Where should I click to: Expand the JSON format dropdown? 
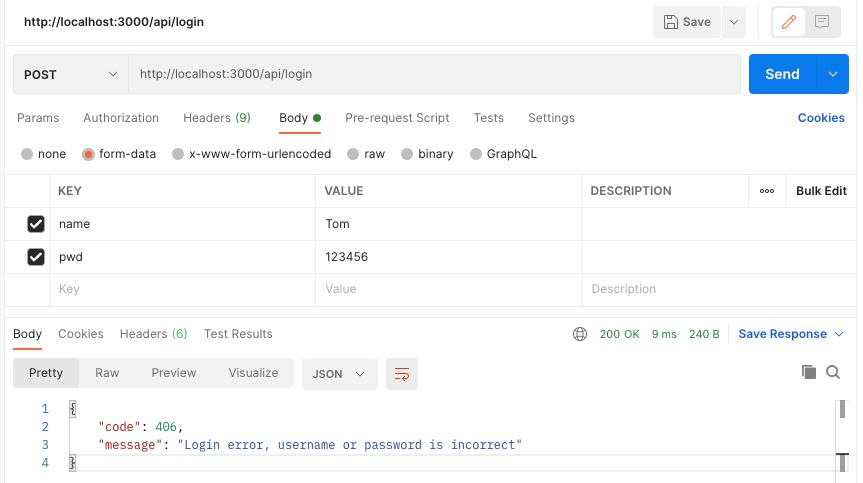pos(339,374)
